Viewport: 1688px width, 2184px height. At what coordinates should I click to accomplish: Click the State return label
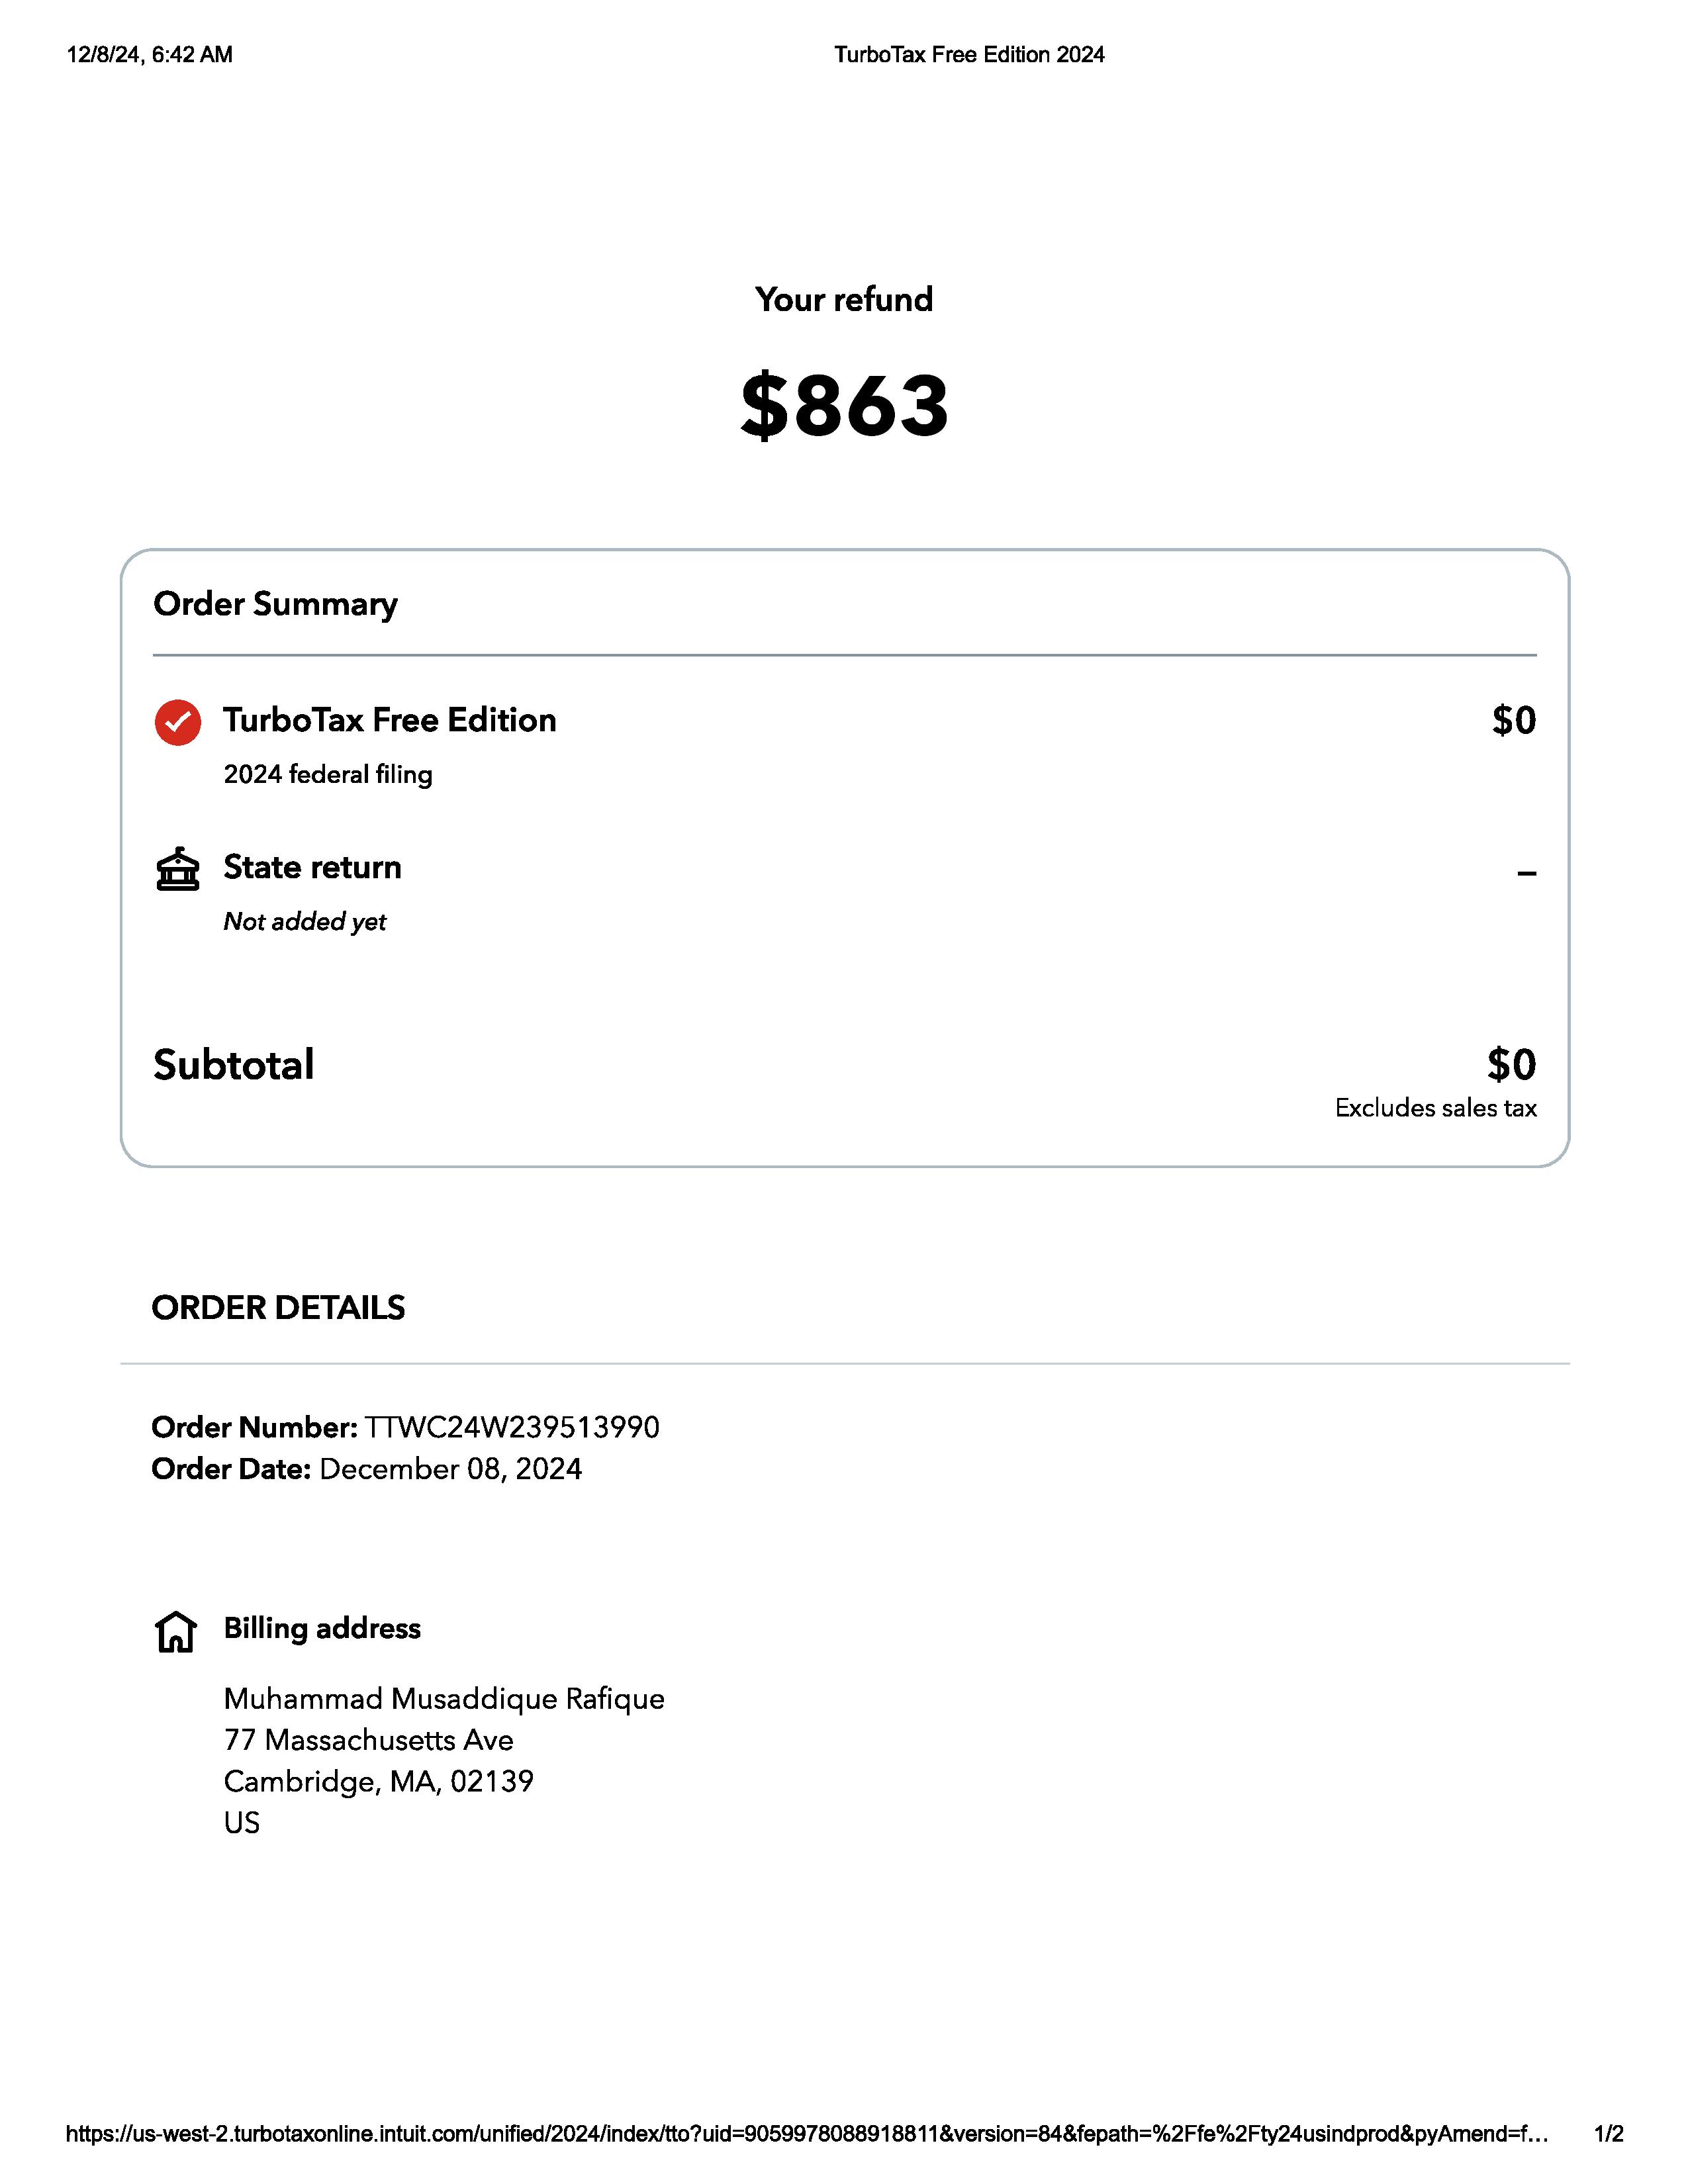click(312, 867)
